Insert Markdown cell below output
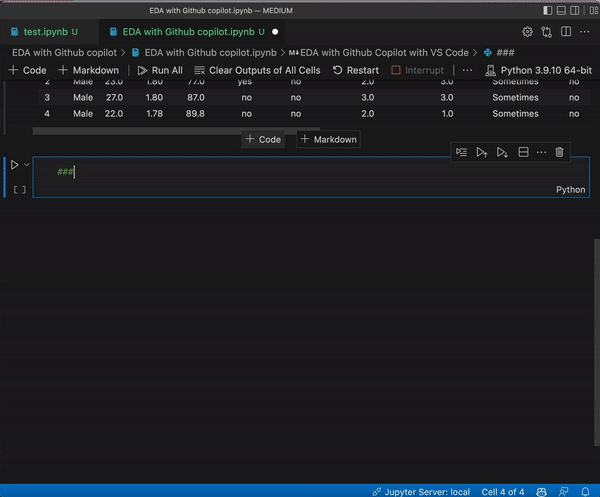 tap(329, 139)
